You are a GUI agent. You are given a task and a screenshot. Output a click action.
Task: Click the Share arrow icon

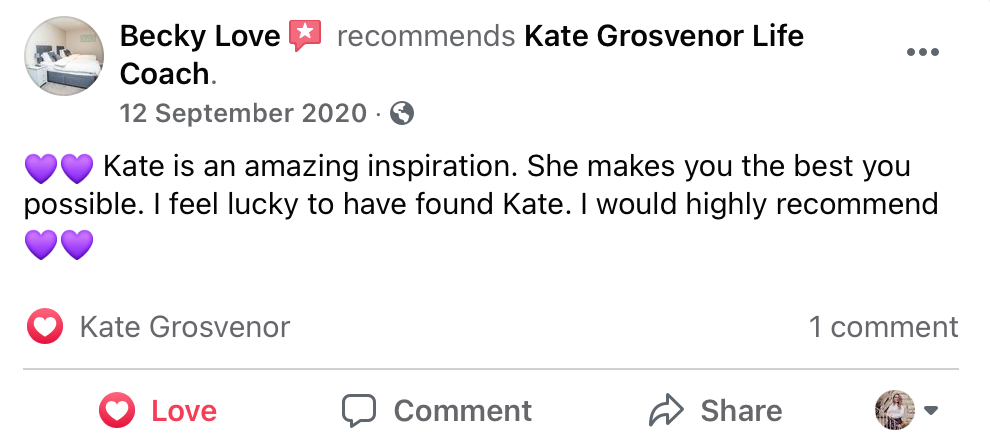click(x=664, y=410)
